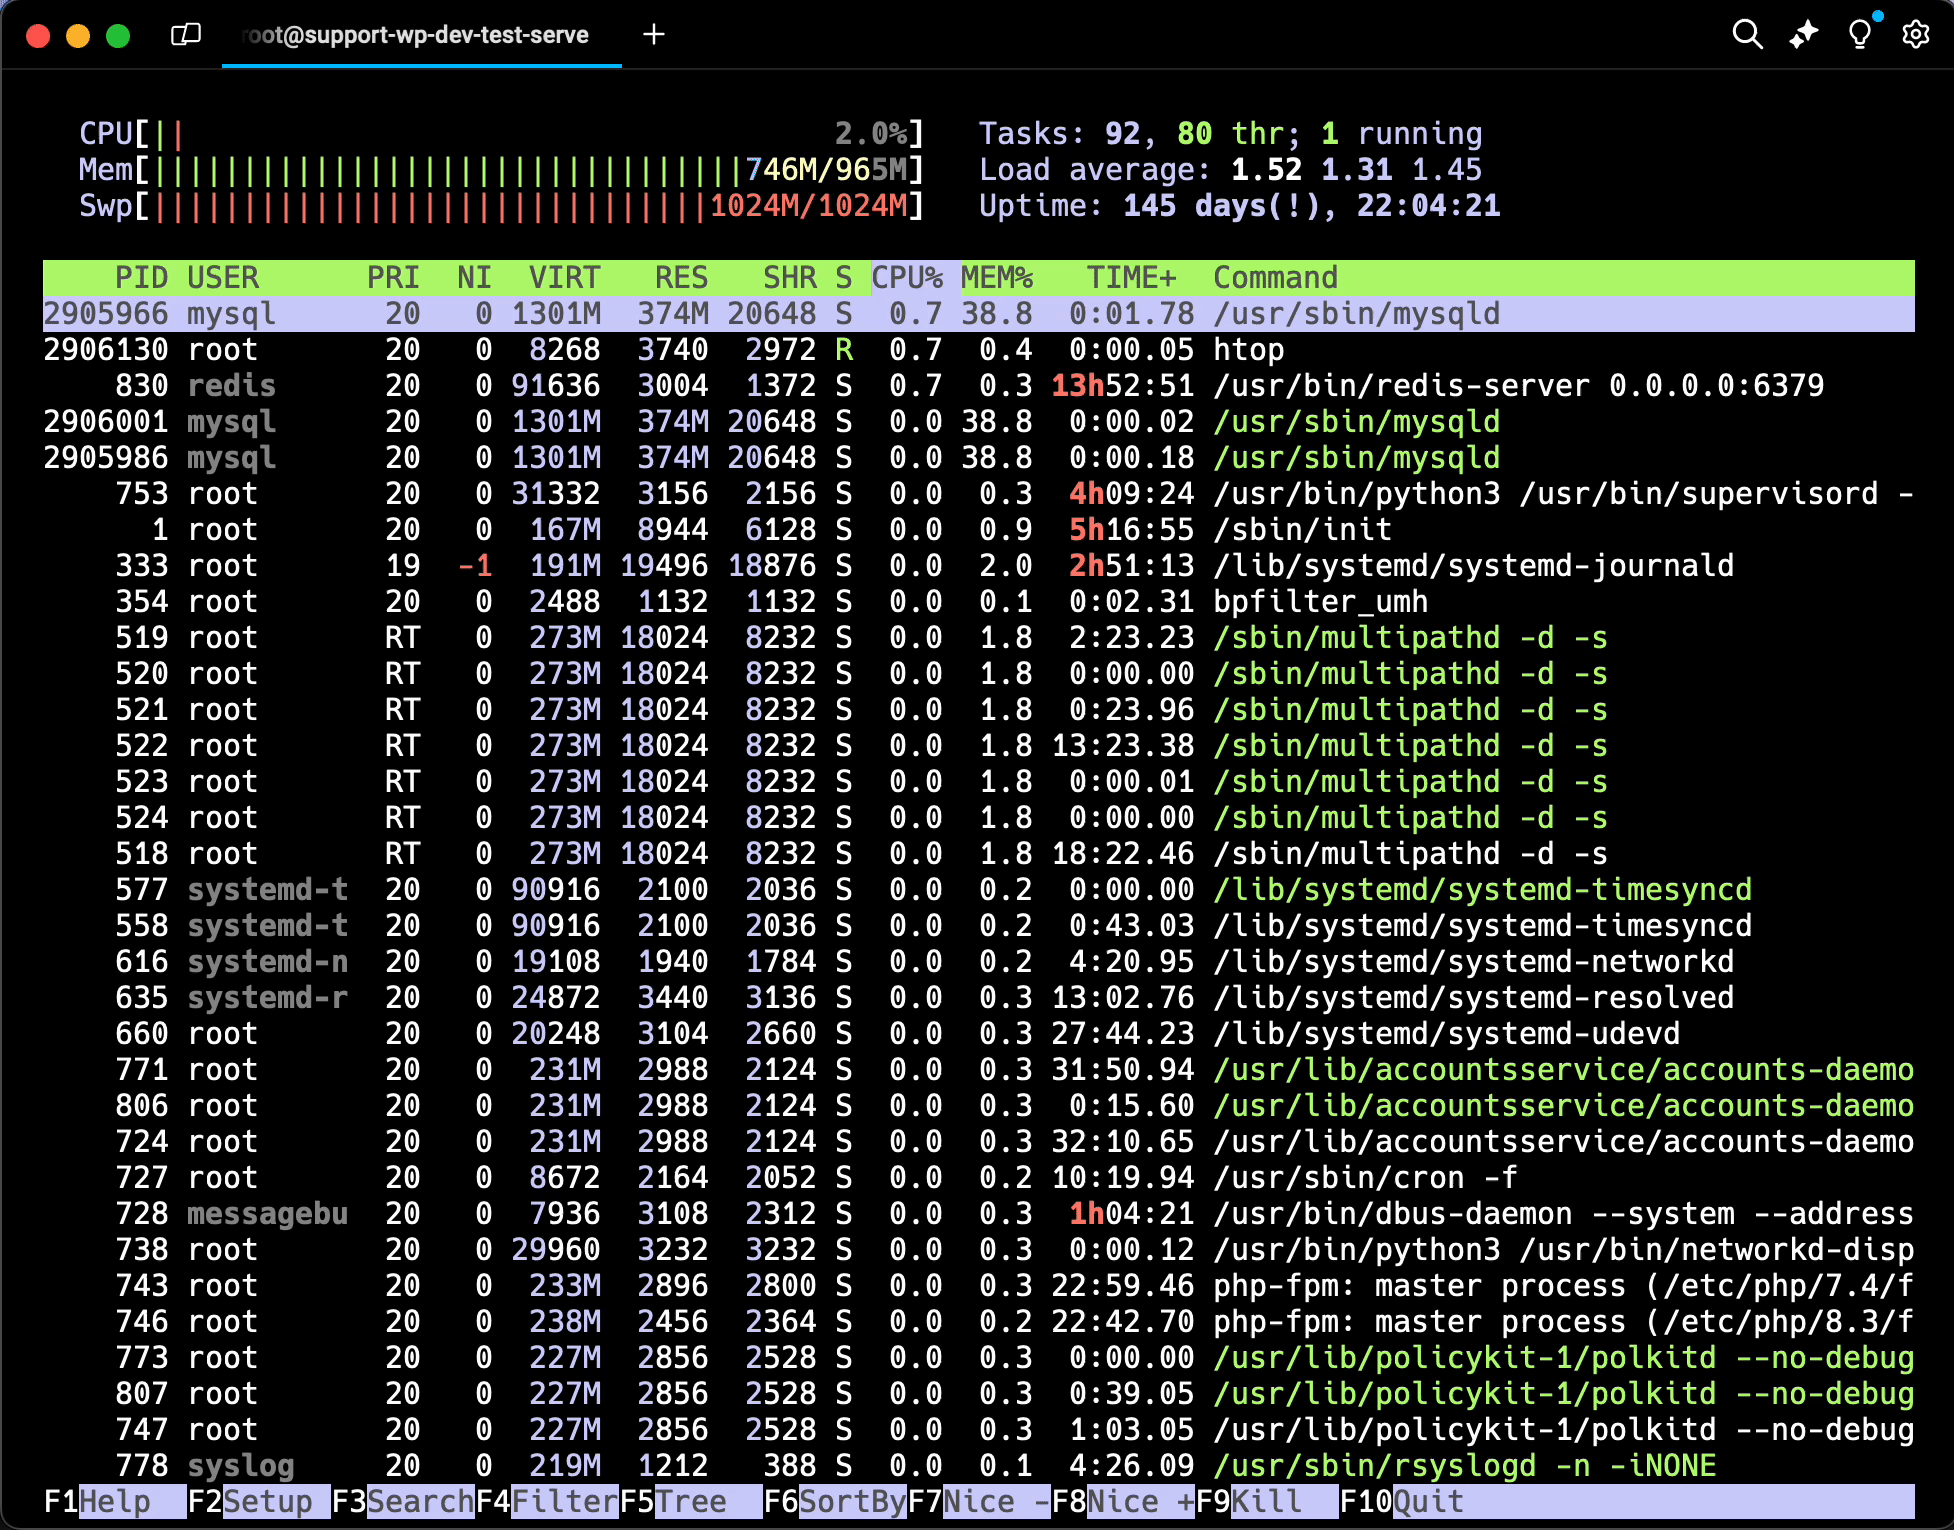The image size is (1954, 1530).
Task: Click the split pane icon
Action: tap(186, 35)
